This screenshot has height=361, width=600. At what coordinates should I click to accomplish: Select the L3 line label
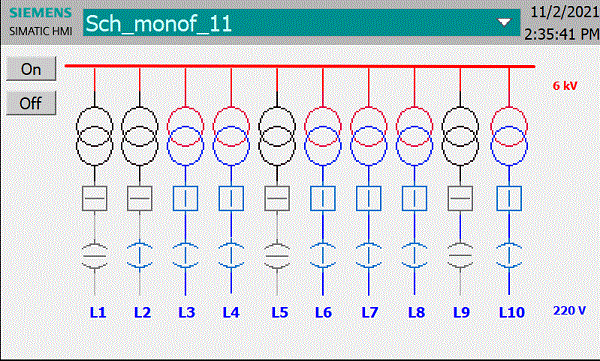click(x=187, y=312)
